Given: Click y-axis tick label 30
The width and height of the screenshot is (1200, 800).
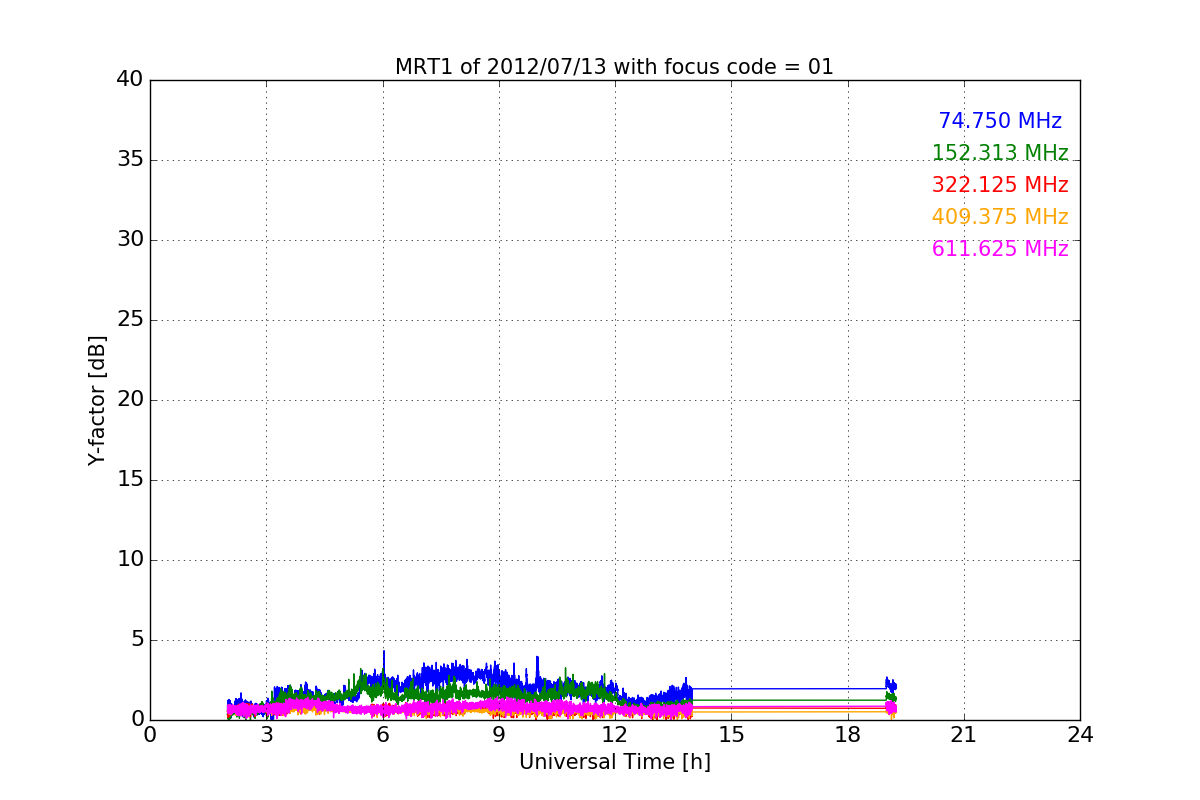Looking at the screenshot, I should click(130, 240).
